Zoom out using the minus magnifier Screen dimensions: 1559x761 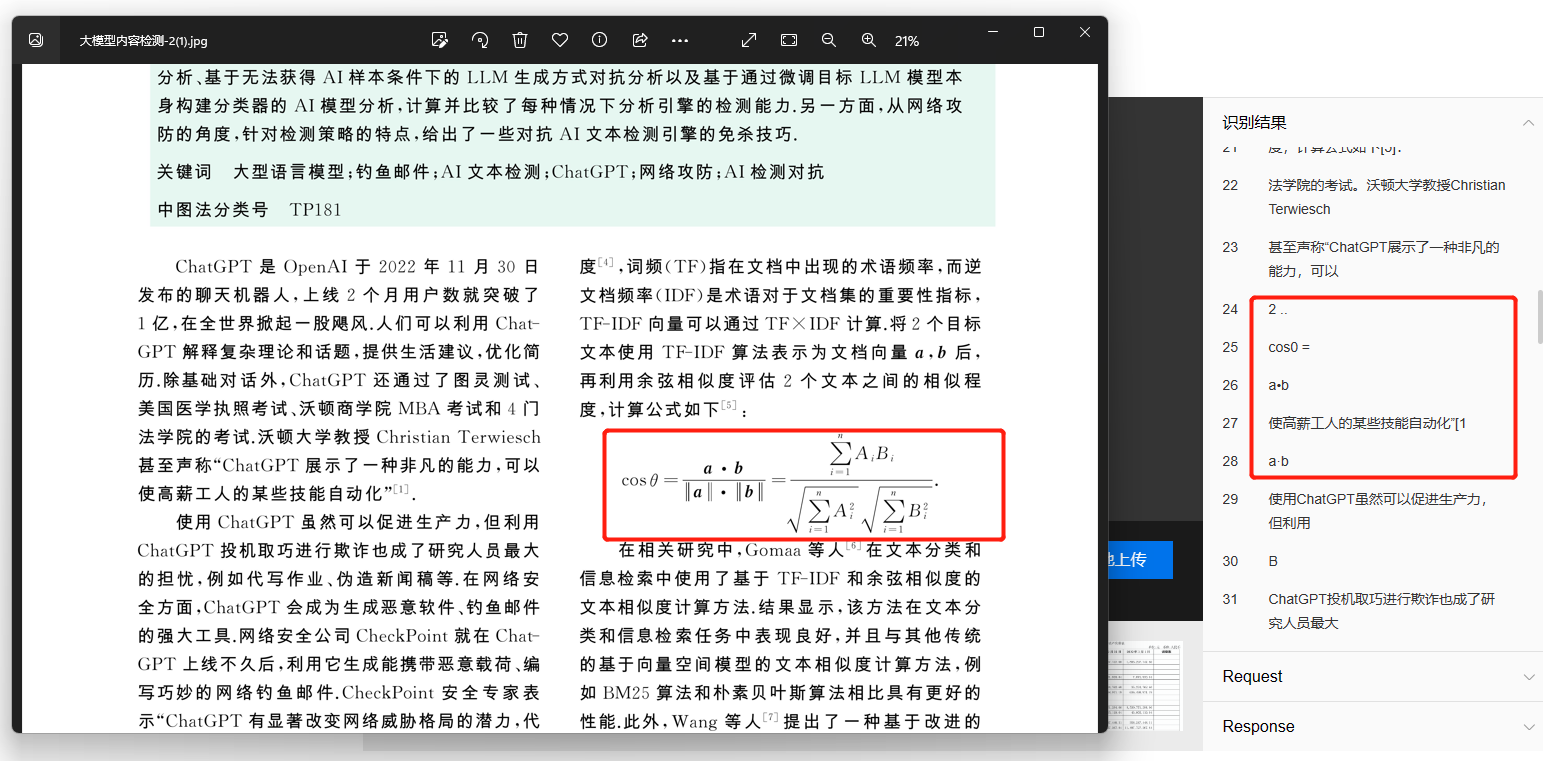click(829, 40)
